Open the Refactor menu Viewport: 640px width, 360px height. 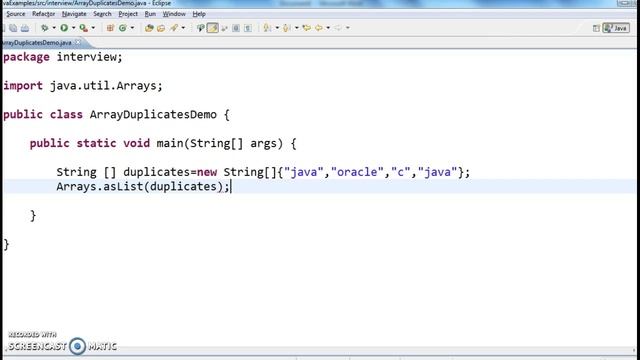(43, 14)
